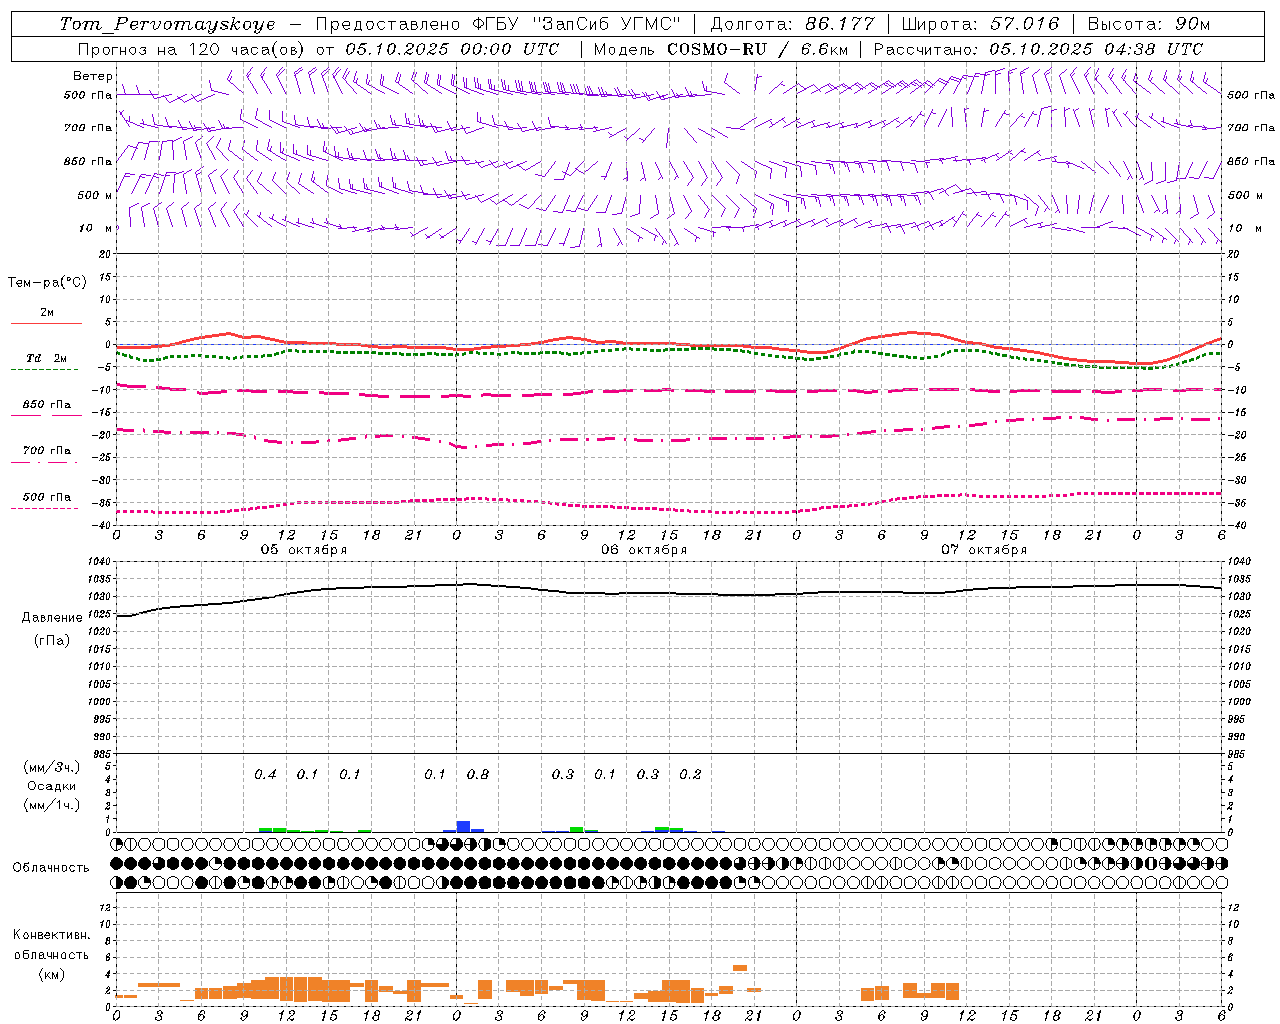This screenshot has height=1024, width=1280.
Task: Select the 'Долгота: 86.177' header value
Action: click(x=792, y=24)
